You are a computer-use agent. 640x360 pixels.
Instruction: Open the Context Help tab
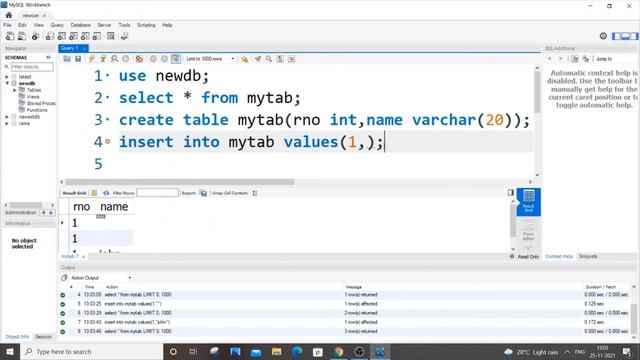tap(559, 256)
